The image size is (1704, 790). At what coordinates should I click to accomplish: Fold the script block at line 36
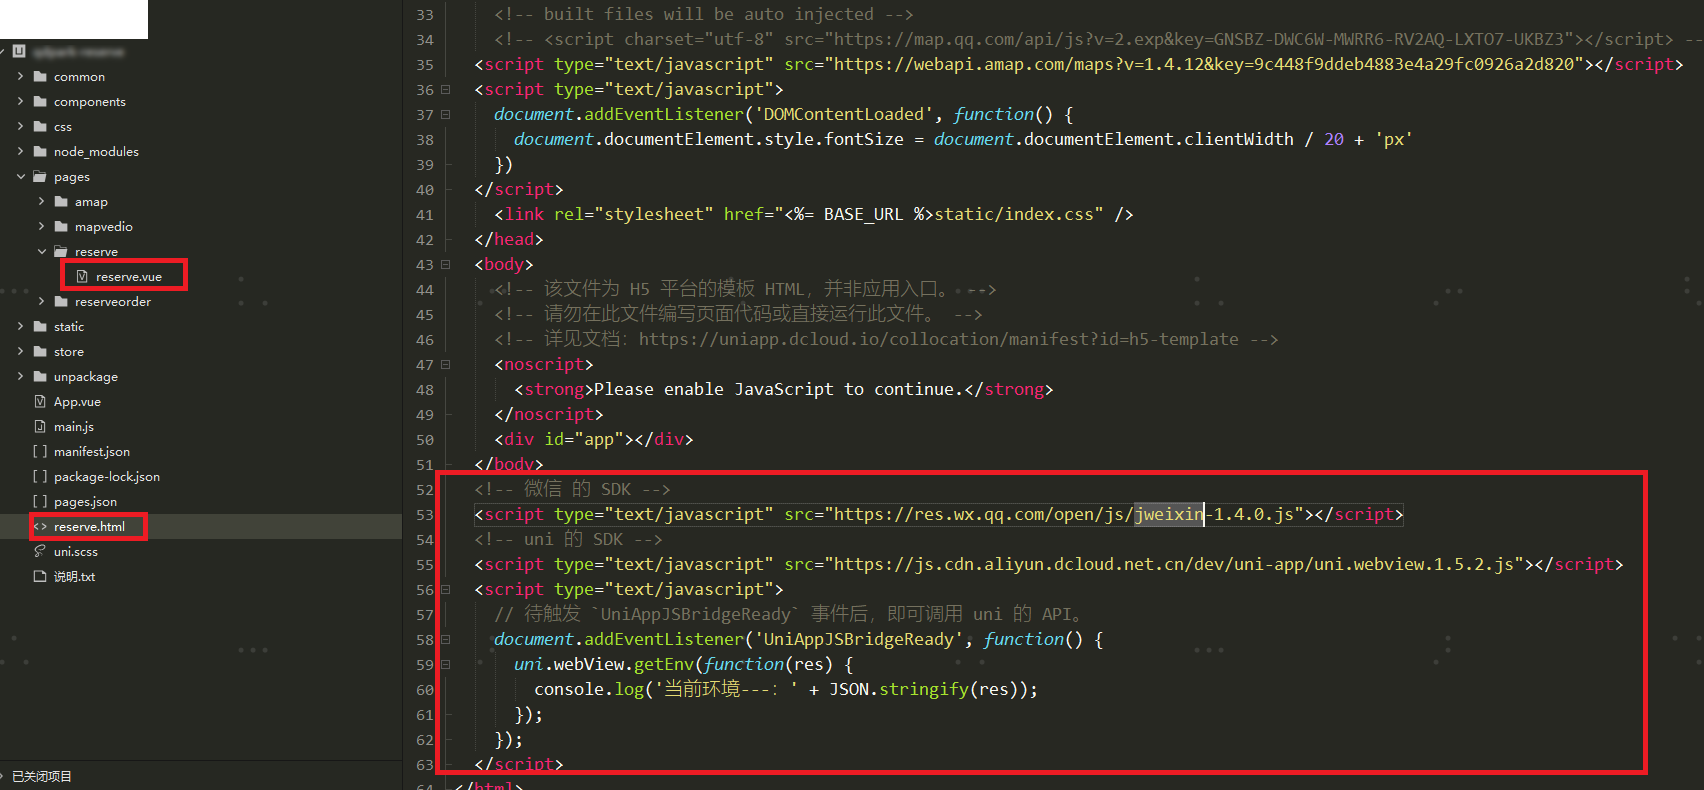click(446, 89)
